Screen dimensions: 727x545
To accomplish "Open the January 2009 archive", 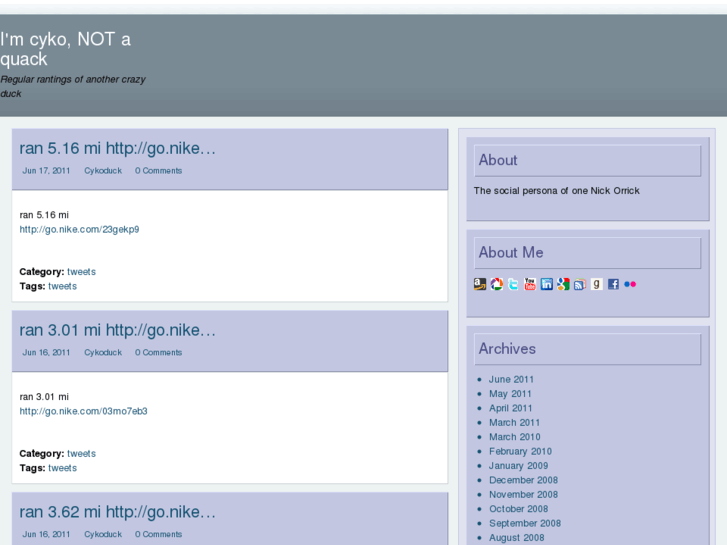I will [518, 466].
